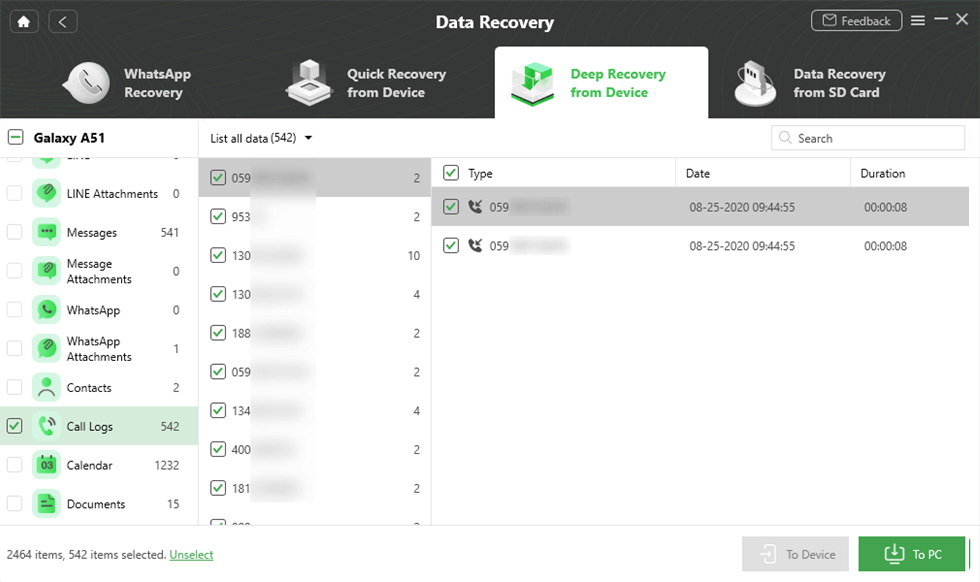Open the hamburger menu icon
The width and height of the screenshot is (980, 582).
(x=918, y=20)
